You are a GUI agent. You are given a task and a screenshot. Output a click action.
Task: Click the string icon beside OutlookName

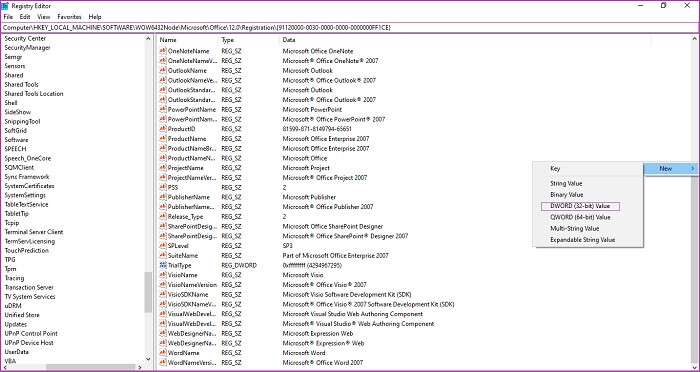(x=163, y=71)
